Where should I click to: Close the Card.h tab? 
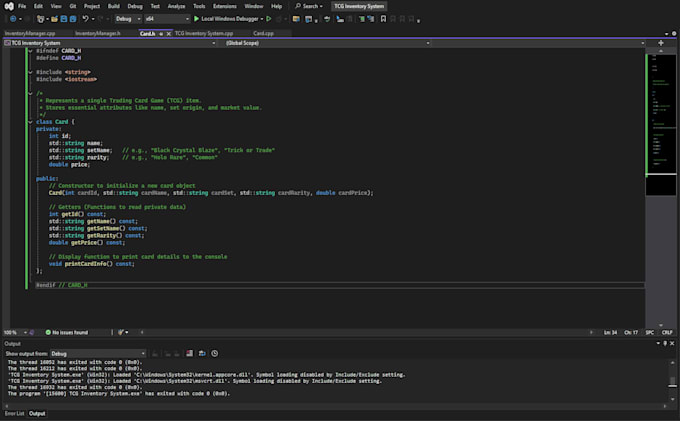click(x=169, y=33)
